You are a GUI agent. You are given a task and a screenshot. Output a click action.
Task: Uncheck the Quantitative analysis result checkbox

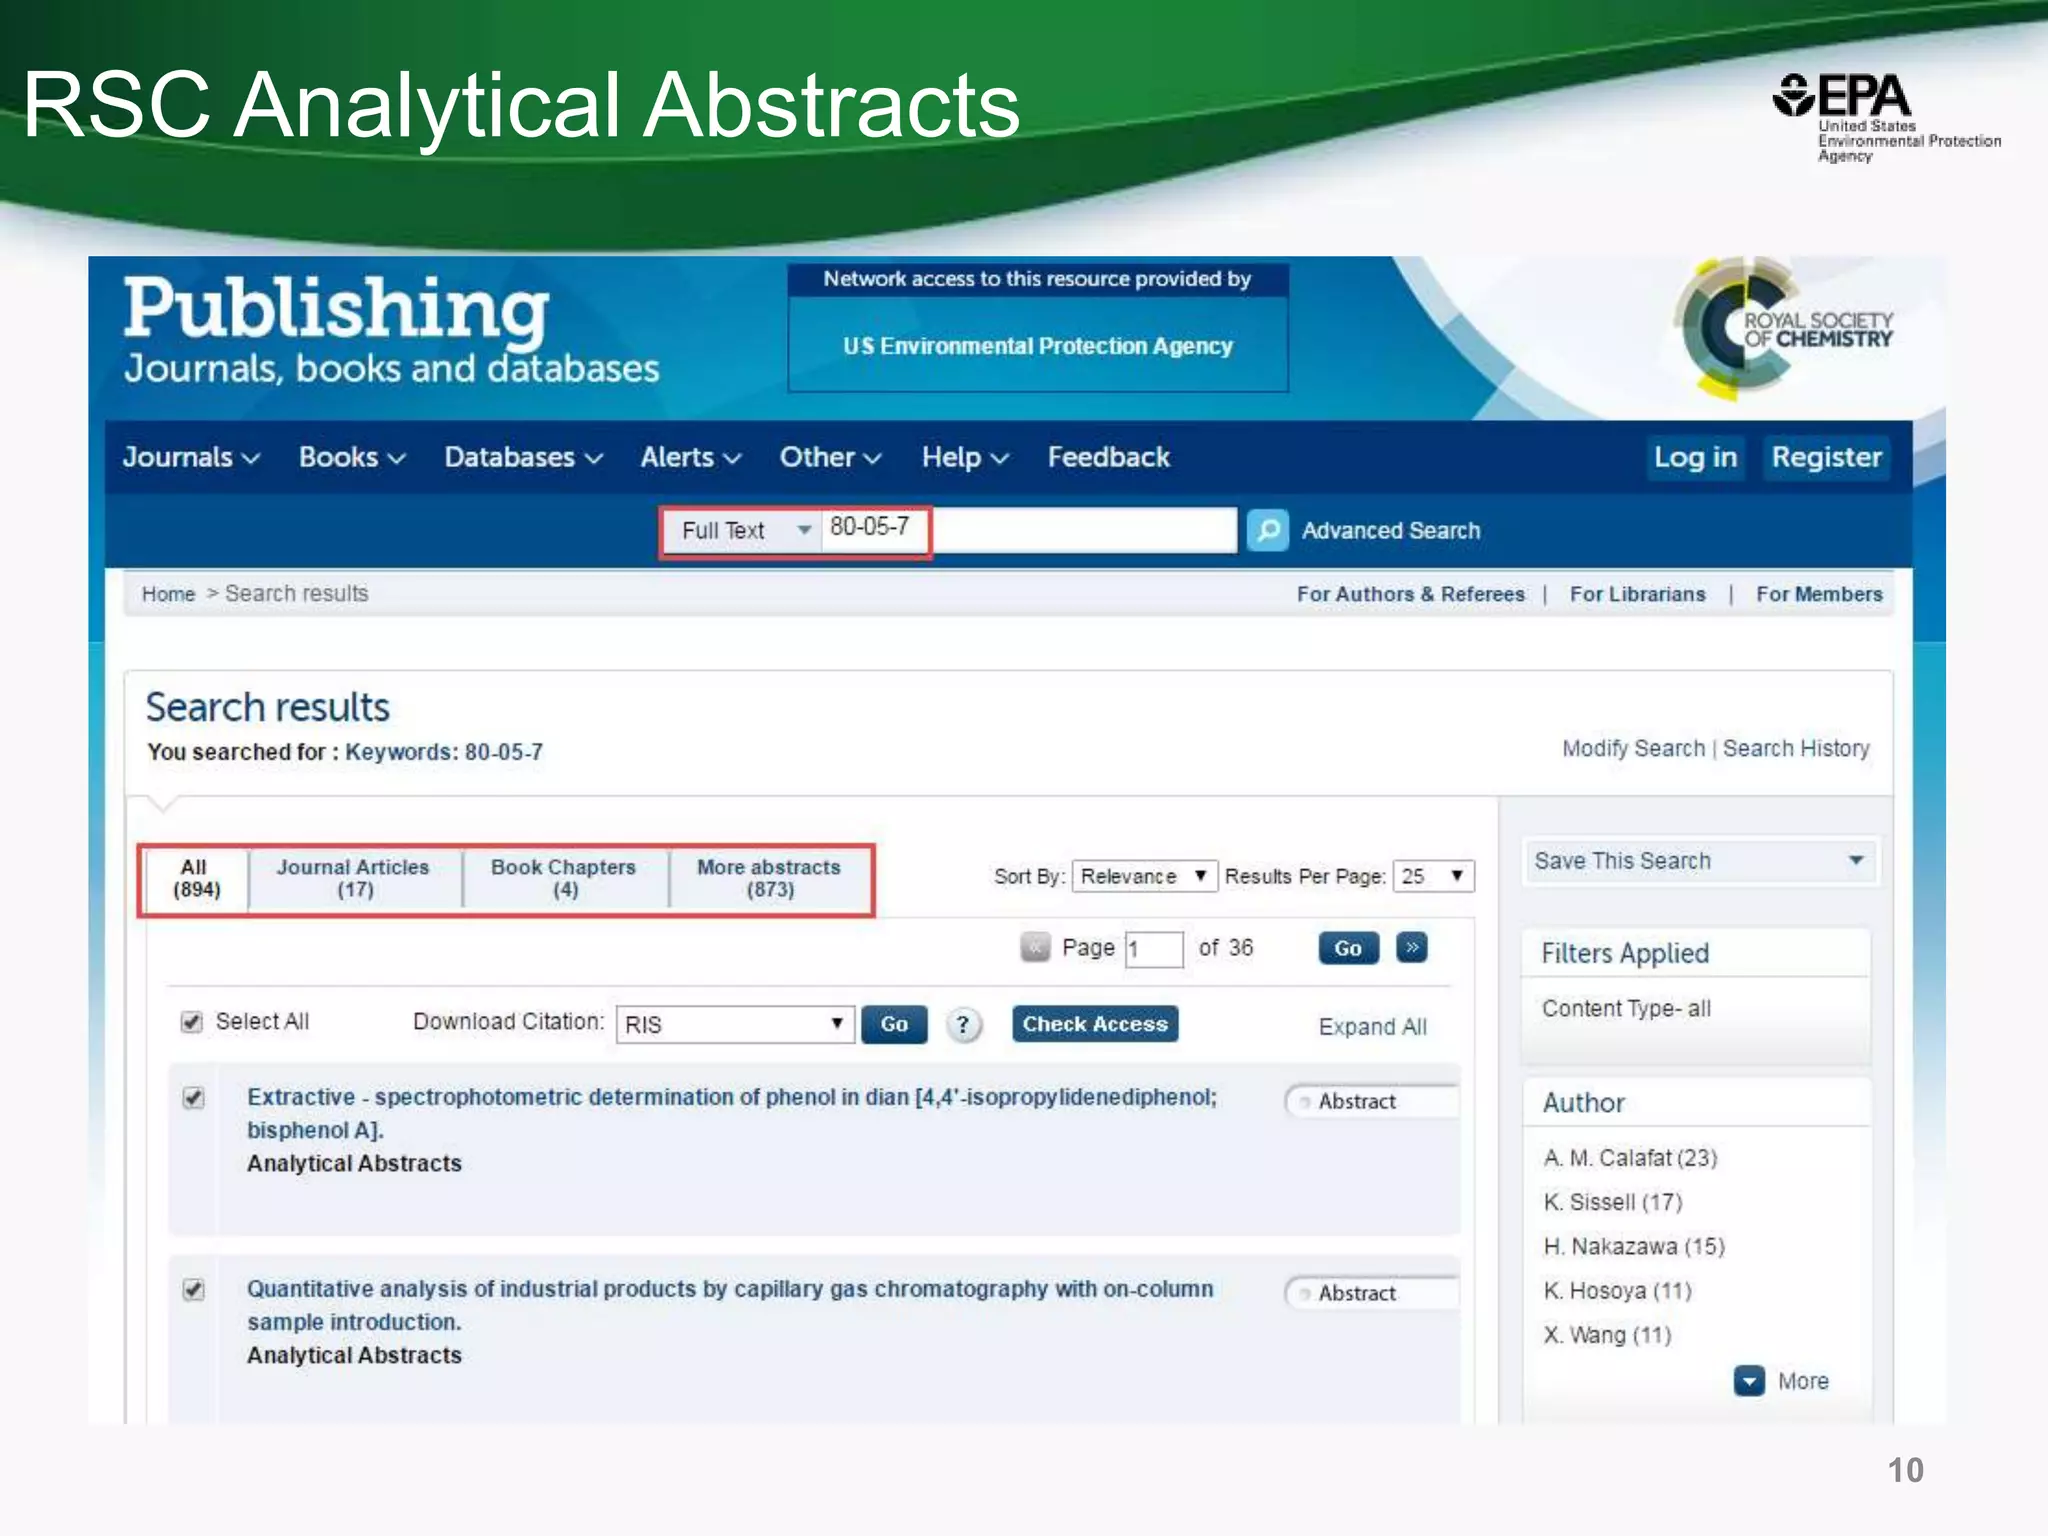(x=193, y=1290)
